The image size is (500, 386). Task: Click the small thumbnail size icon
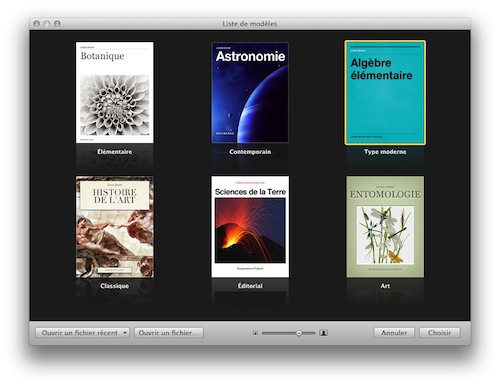[255, 333]
